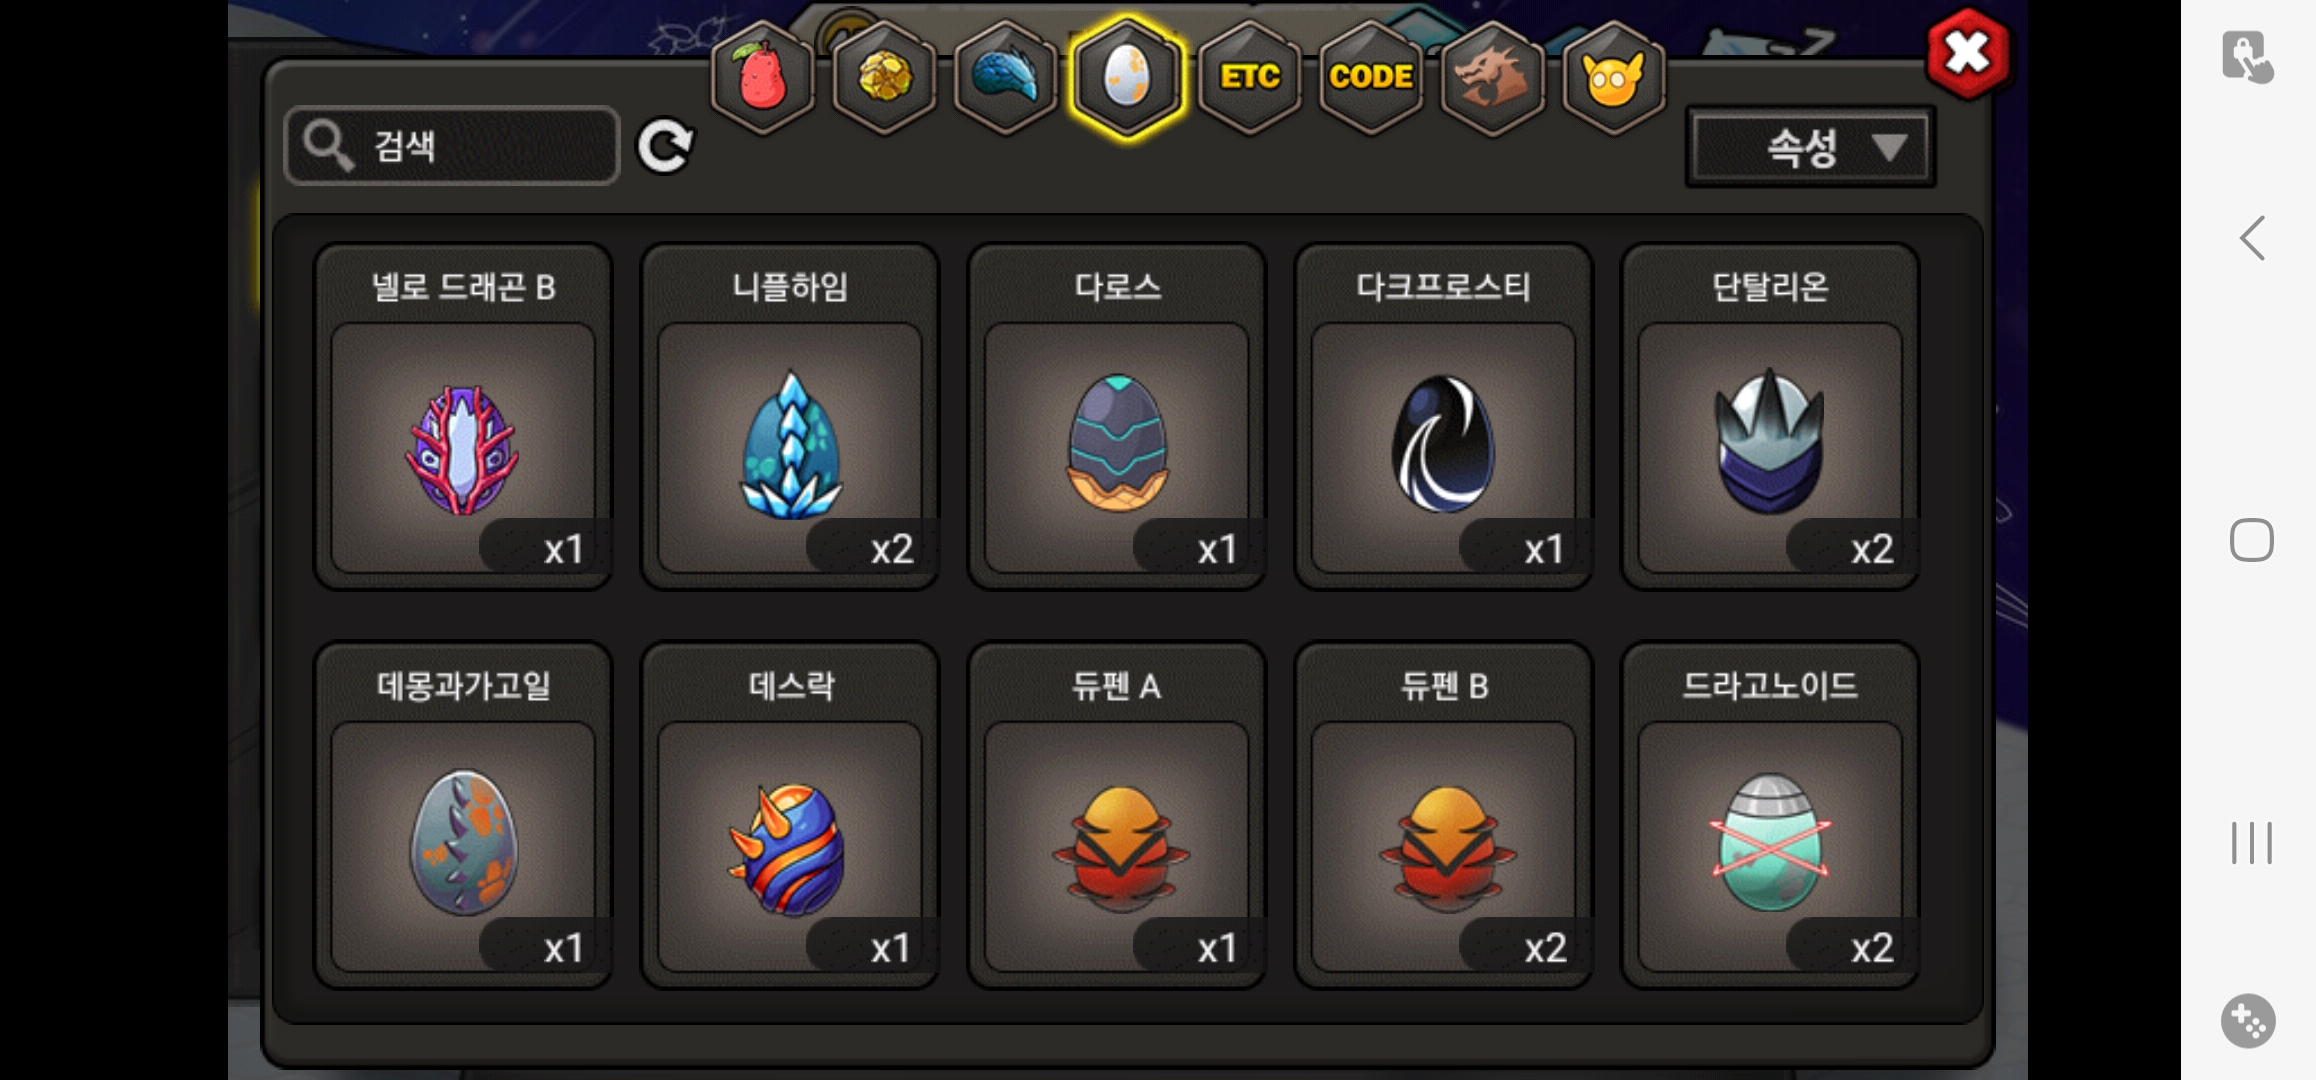
Task: Click the refresh arrow beside search
Action: (665, 147)
